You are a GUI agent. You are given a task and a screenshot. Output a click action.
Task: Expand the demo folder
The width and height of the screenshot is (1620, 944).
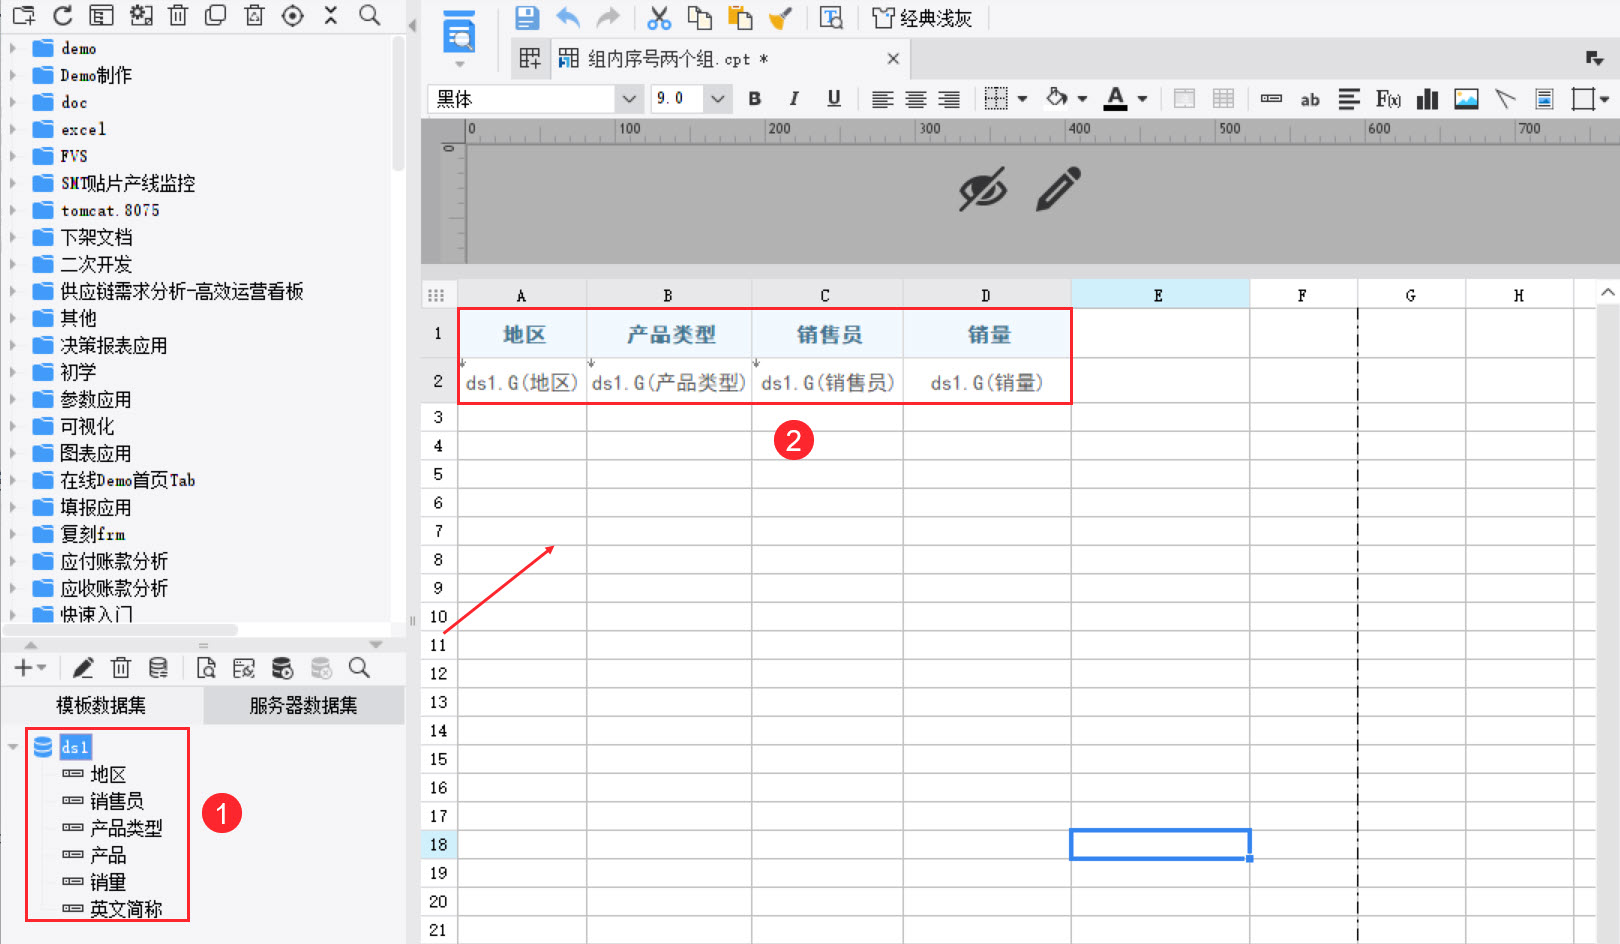[12, 48]
